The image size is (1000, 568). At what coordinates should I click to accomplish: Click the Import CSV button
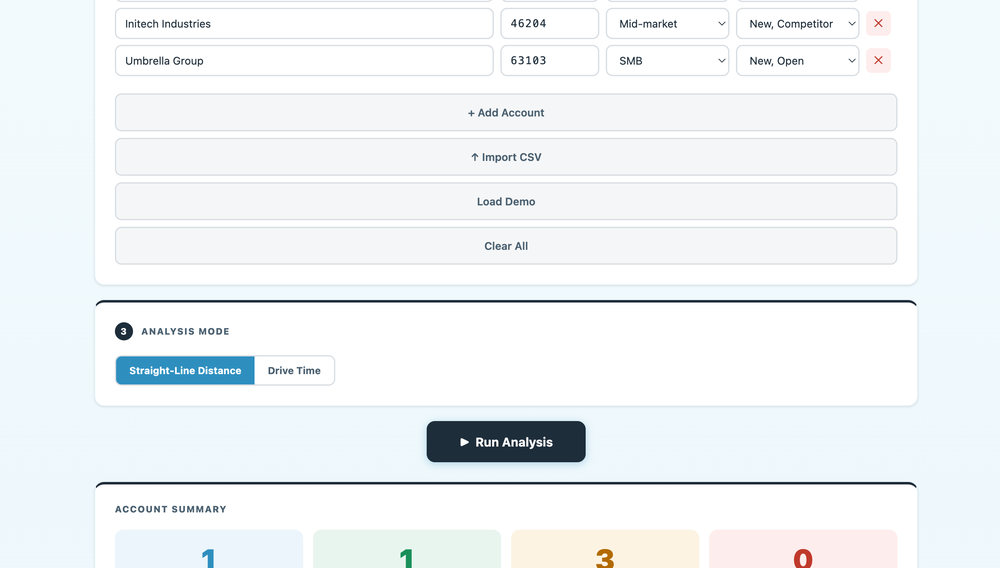pos(506,157)
